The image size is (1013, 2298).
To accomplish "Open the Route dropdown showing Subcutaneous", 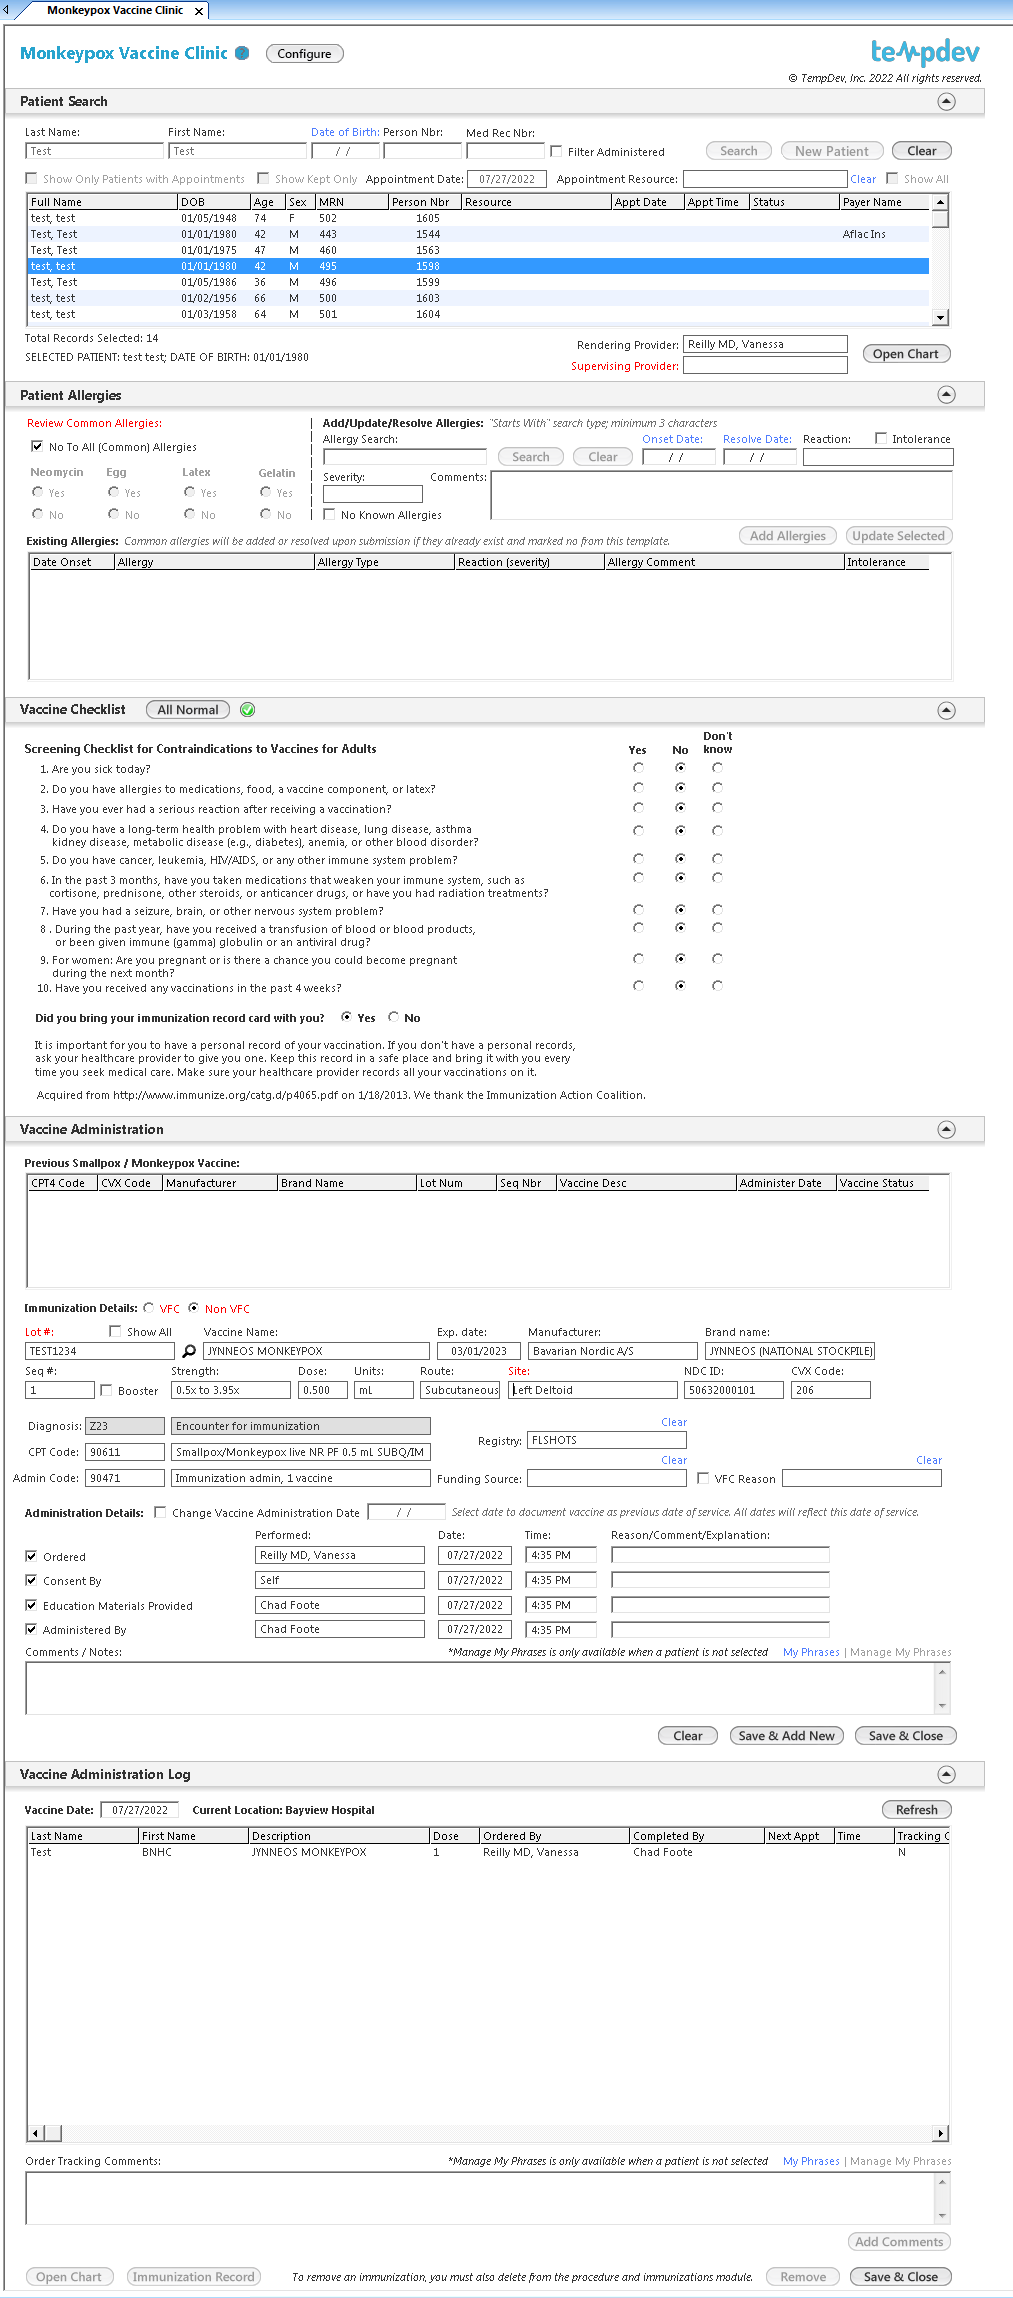I will (460, 1390).
